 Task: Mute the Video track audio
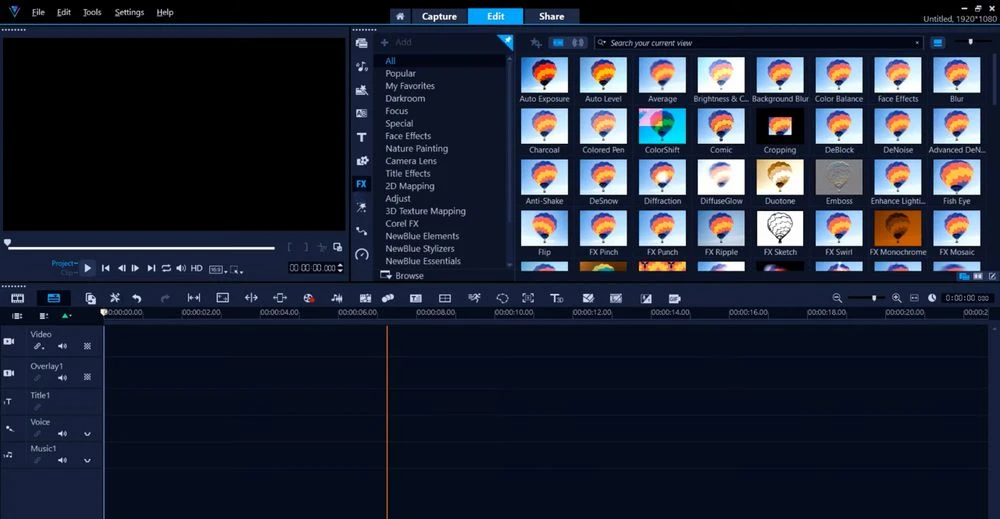click(62, 346)
